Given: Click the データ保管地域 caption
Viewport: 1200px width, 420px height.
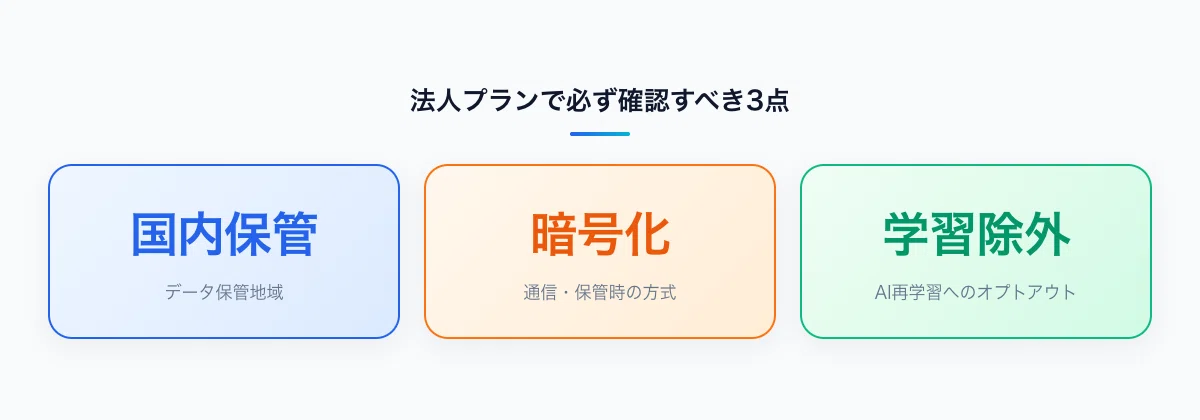Looking at the screenshot, I should 224,293.
